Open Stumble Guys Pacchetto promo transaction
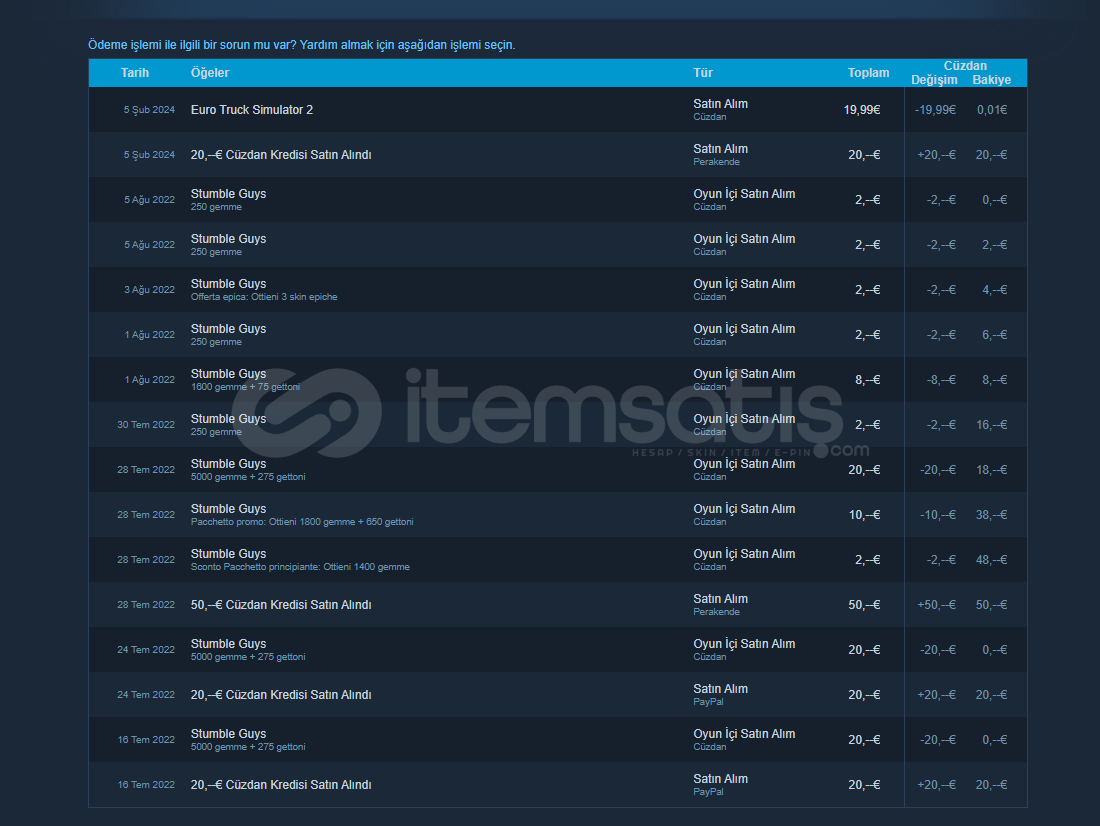Screen dimensions: 1100x826 coord(558,514)
